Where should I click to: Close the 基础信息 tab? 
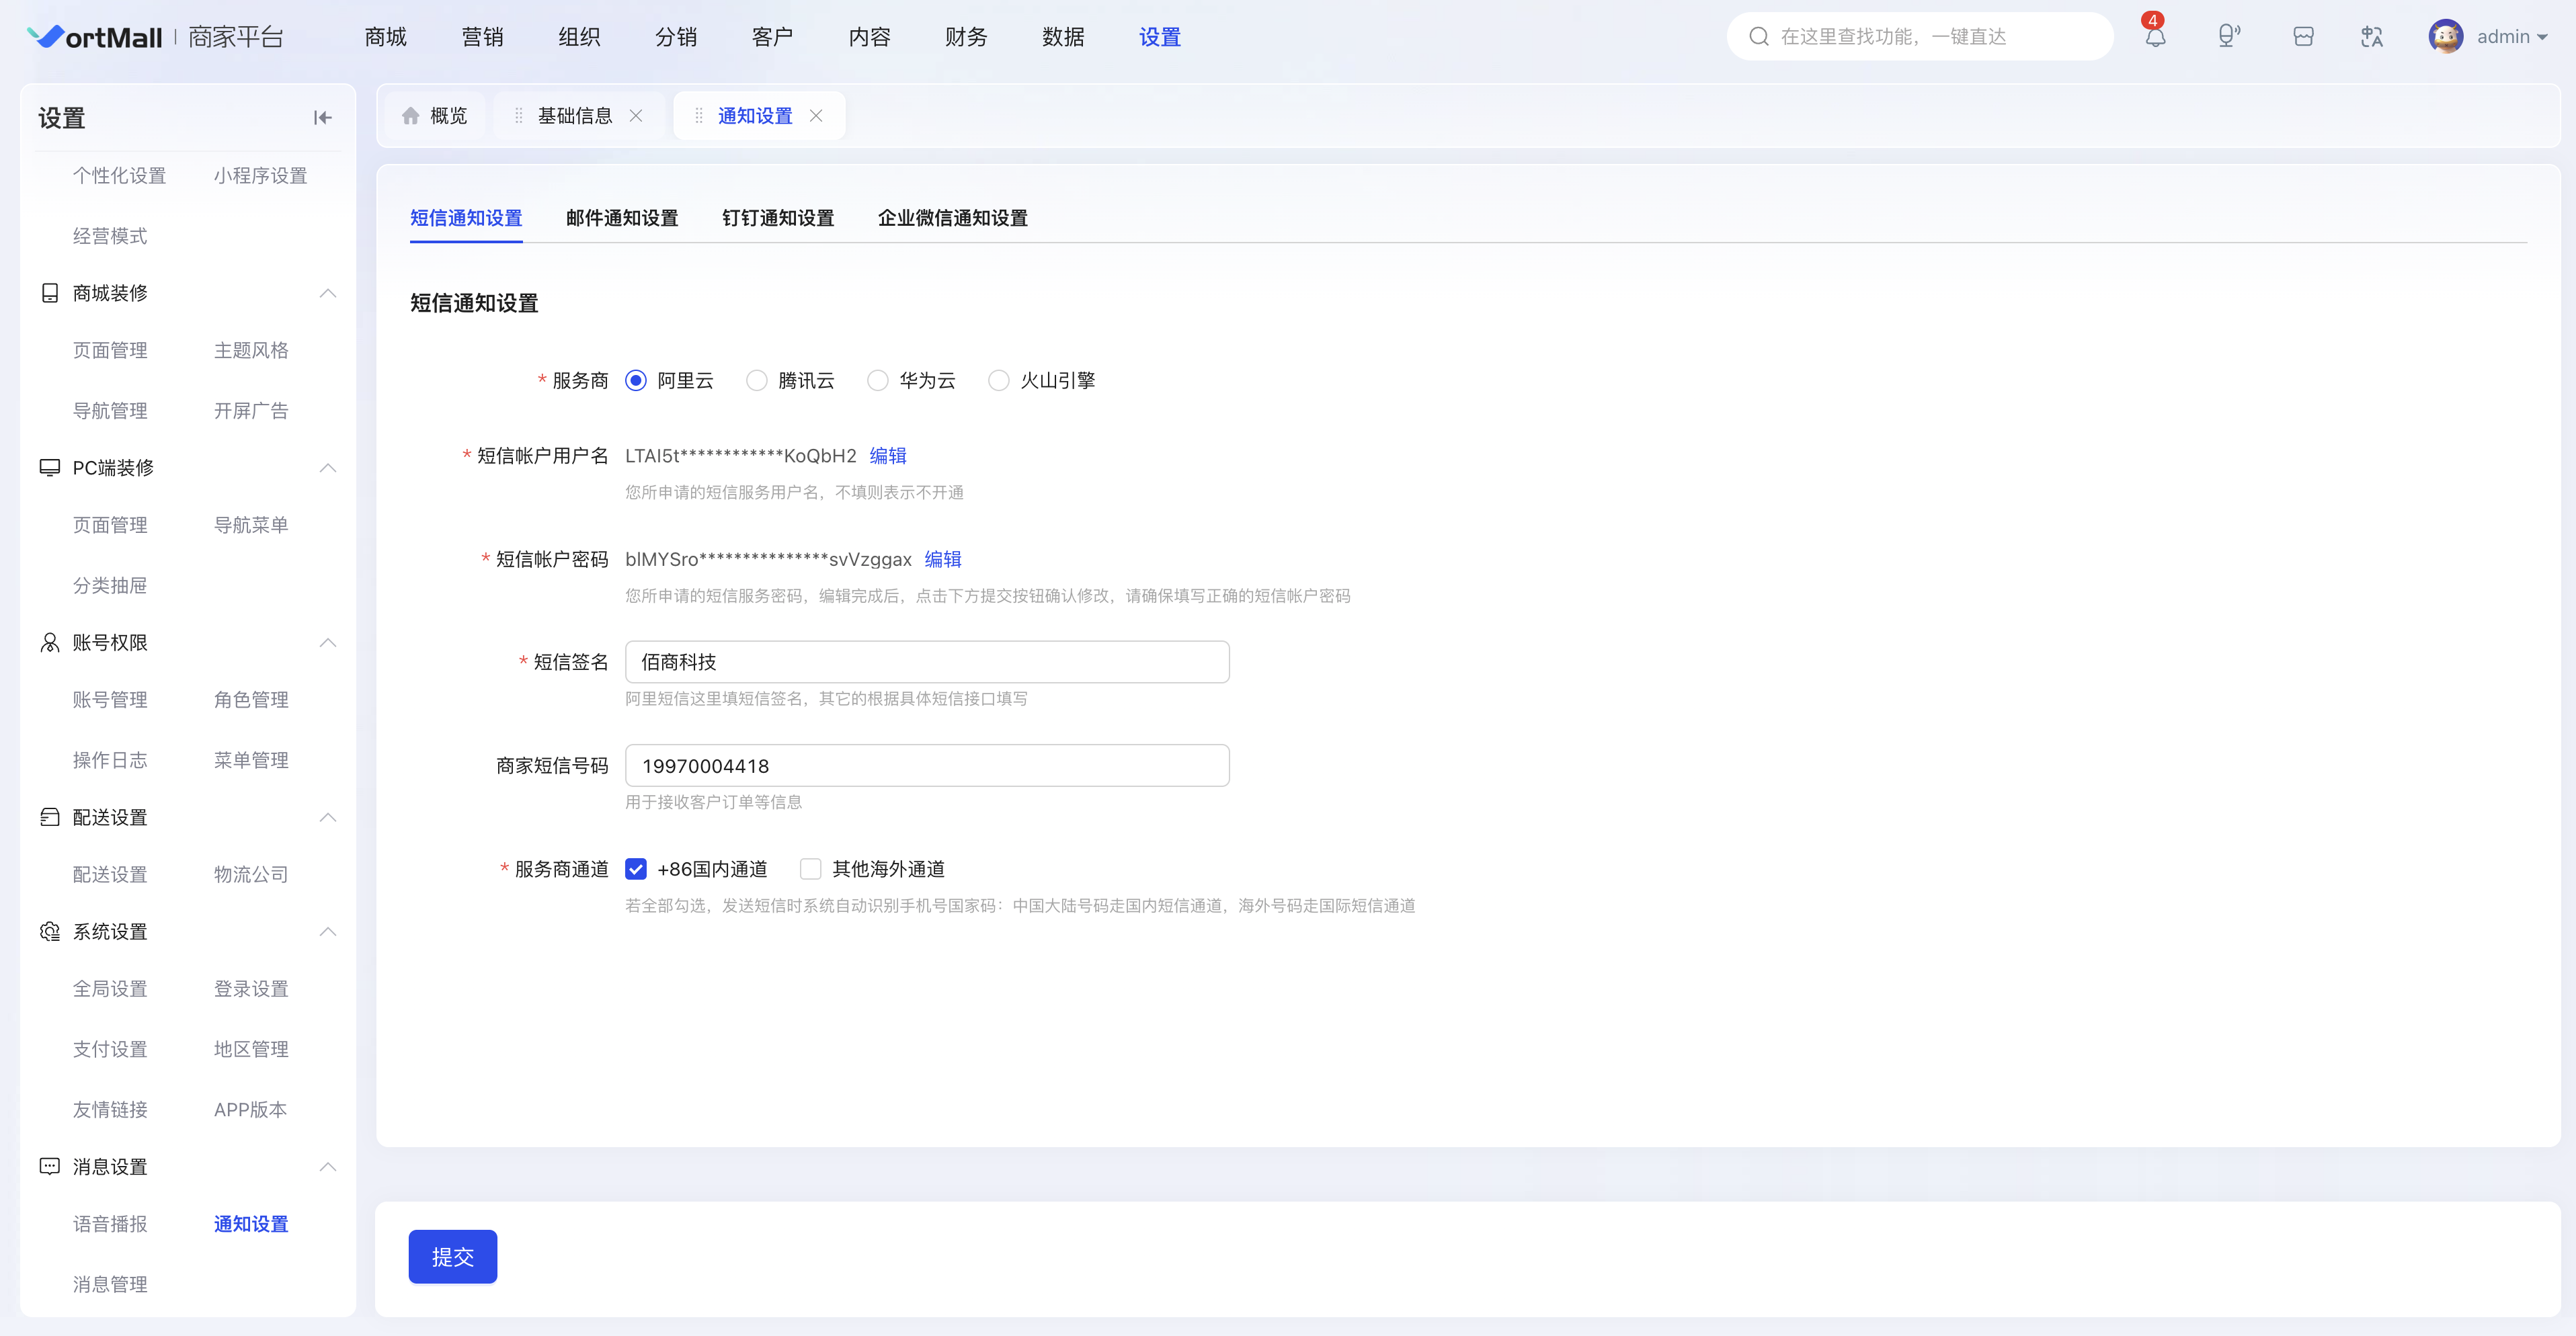[x=636, y=116]
